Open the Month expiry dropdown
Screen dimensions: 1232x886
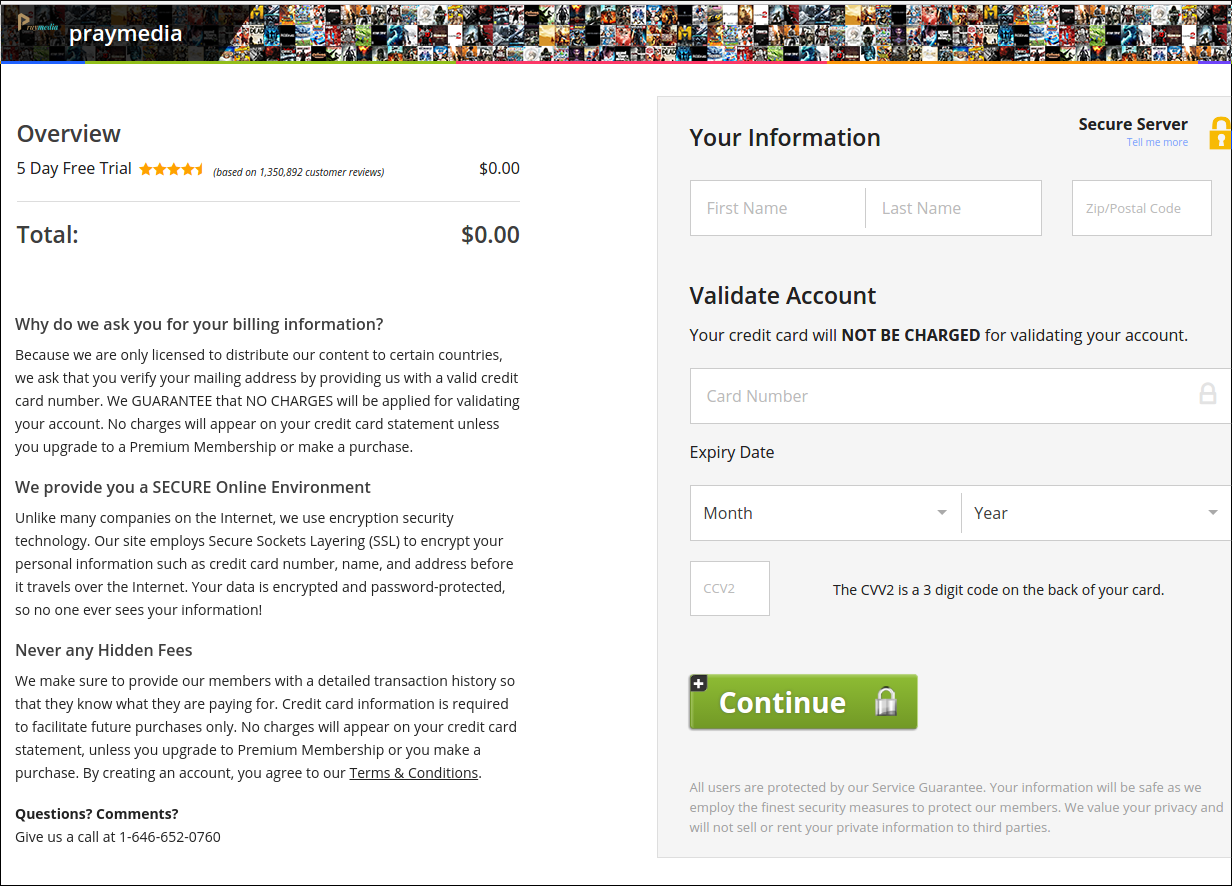point(825,513)
